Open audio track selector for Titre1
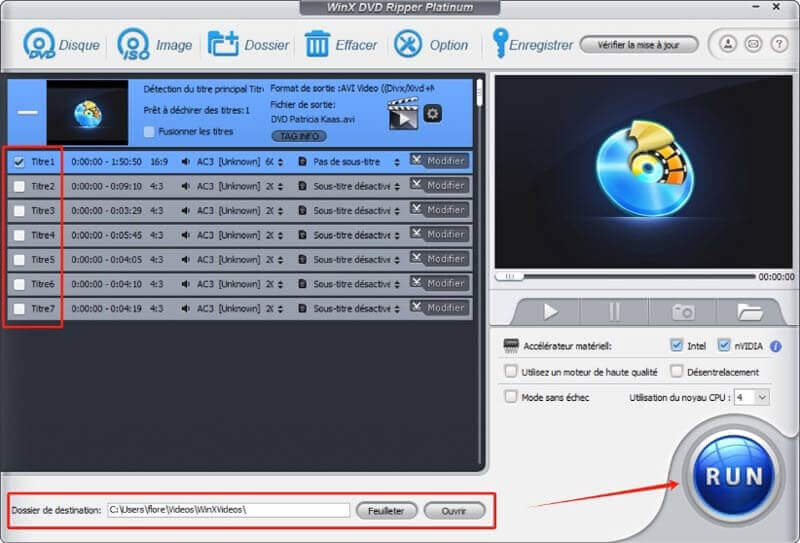This screenshot has width=800, height=543. 280,162
